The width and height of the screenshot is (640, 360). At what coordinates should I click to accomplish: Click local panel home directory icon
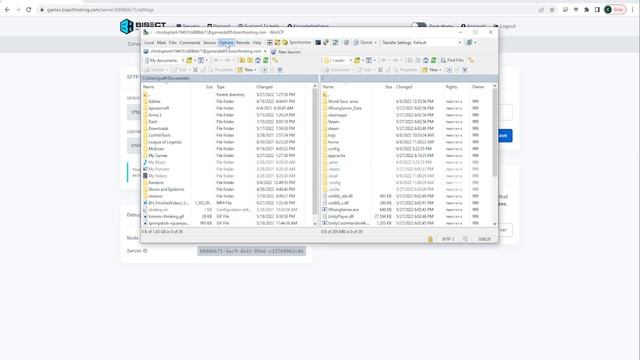258,60
